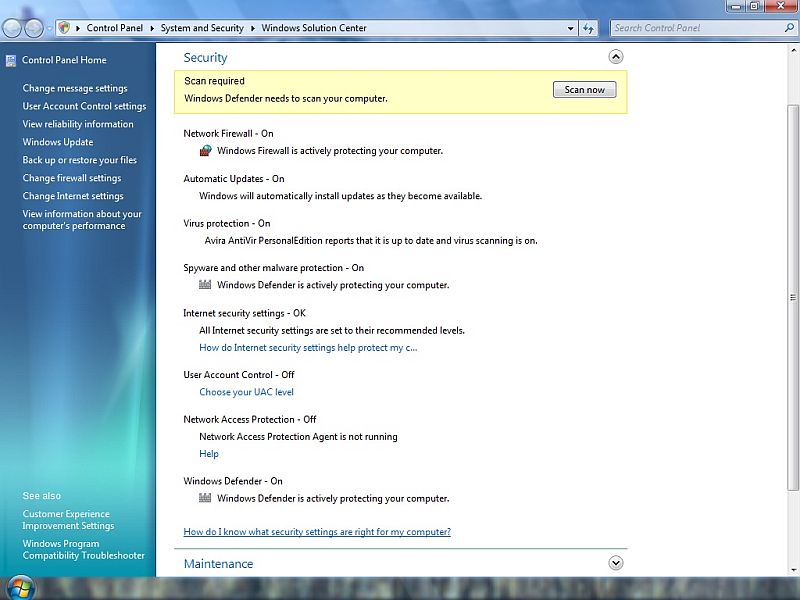Image resolution: width=800 pixels, height=600 pixels.
Task: Select Windows Solution Center breadcrumb
Action: point(314,28)
